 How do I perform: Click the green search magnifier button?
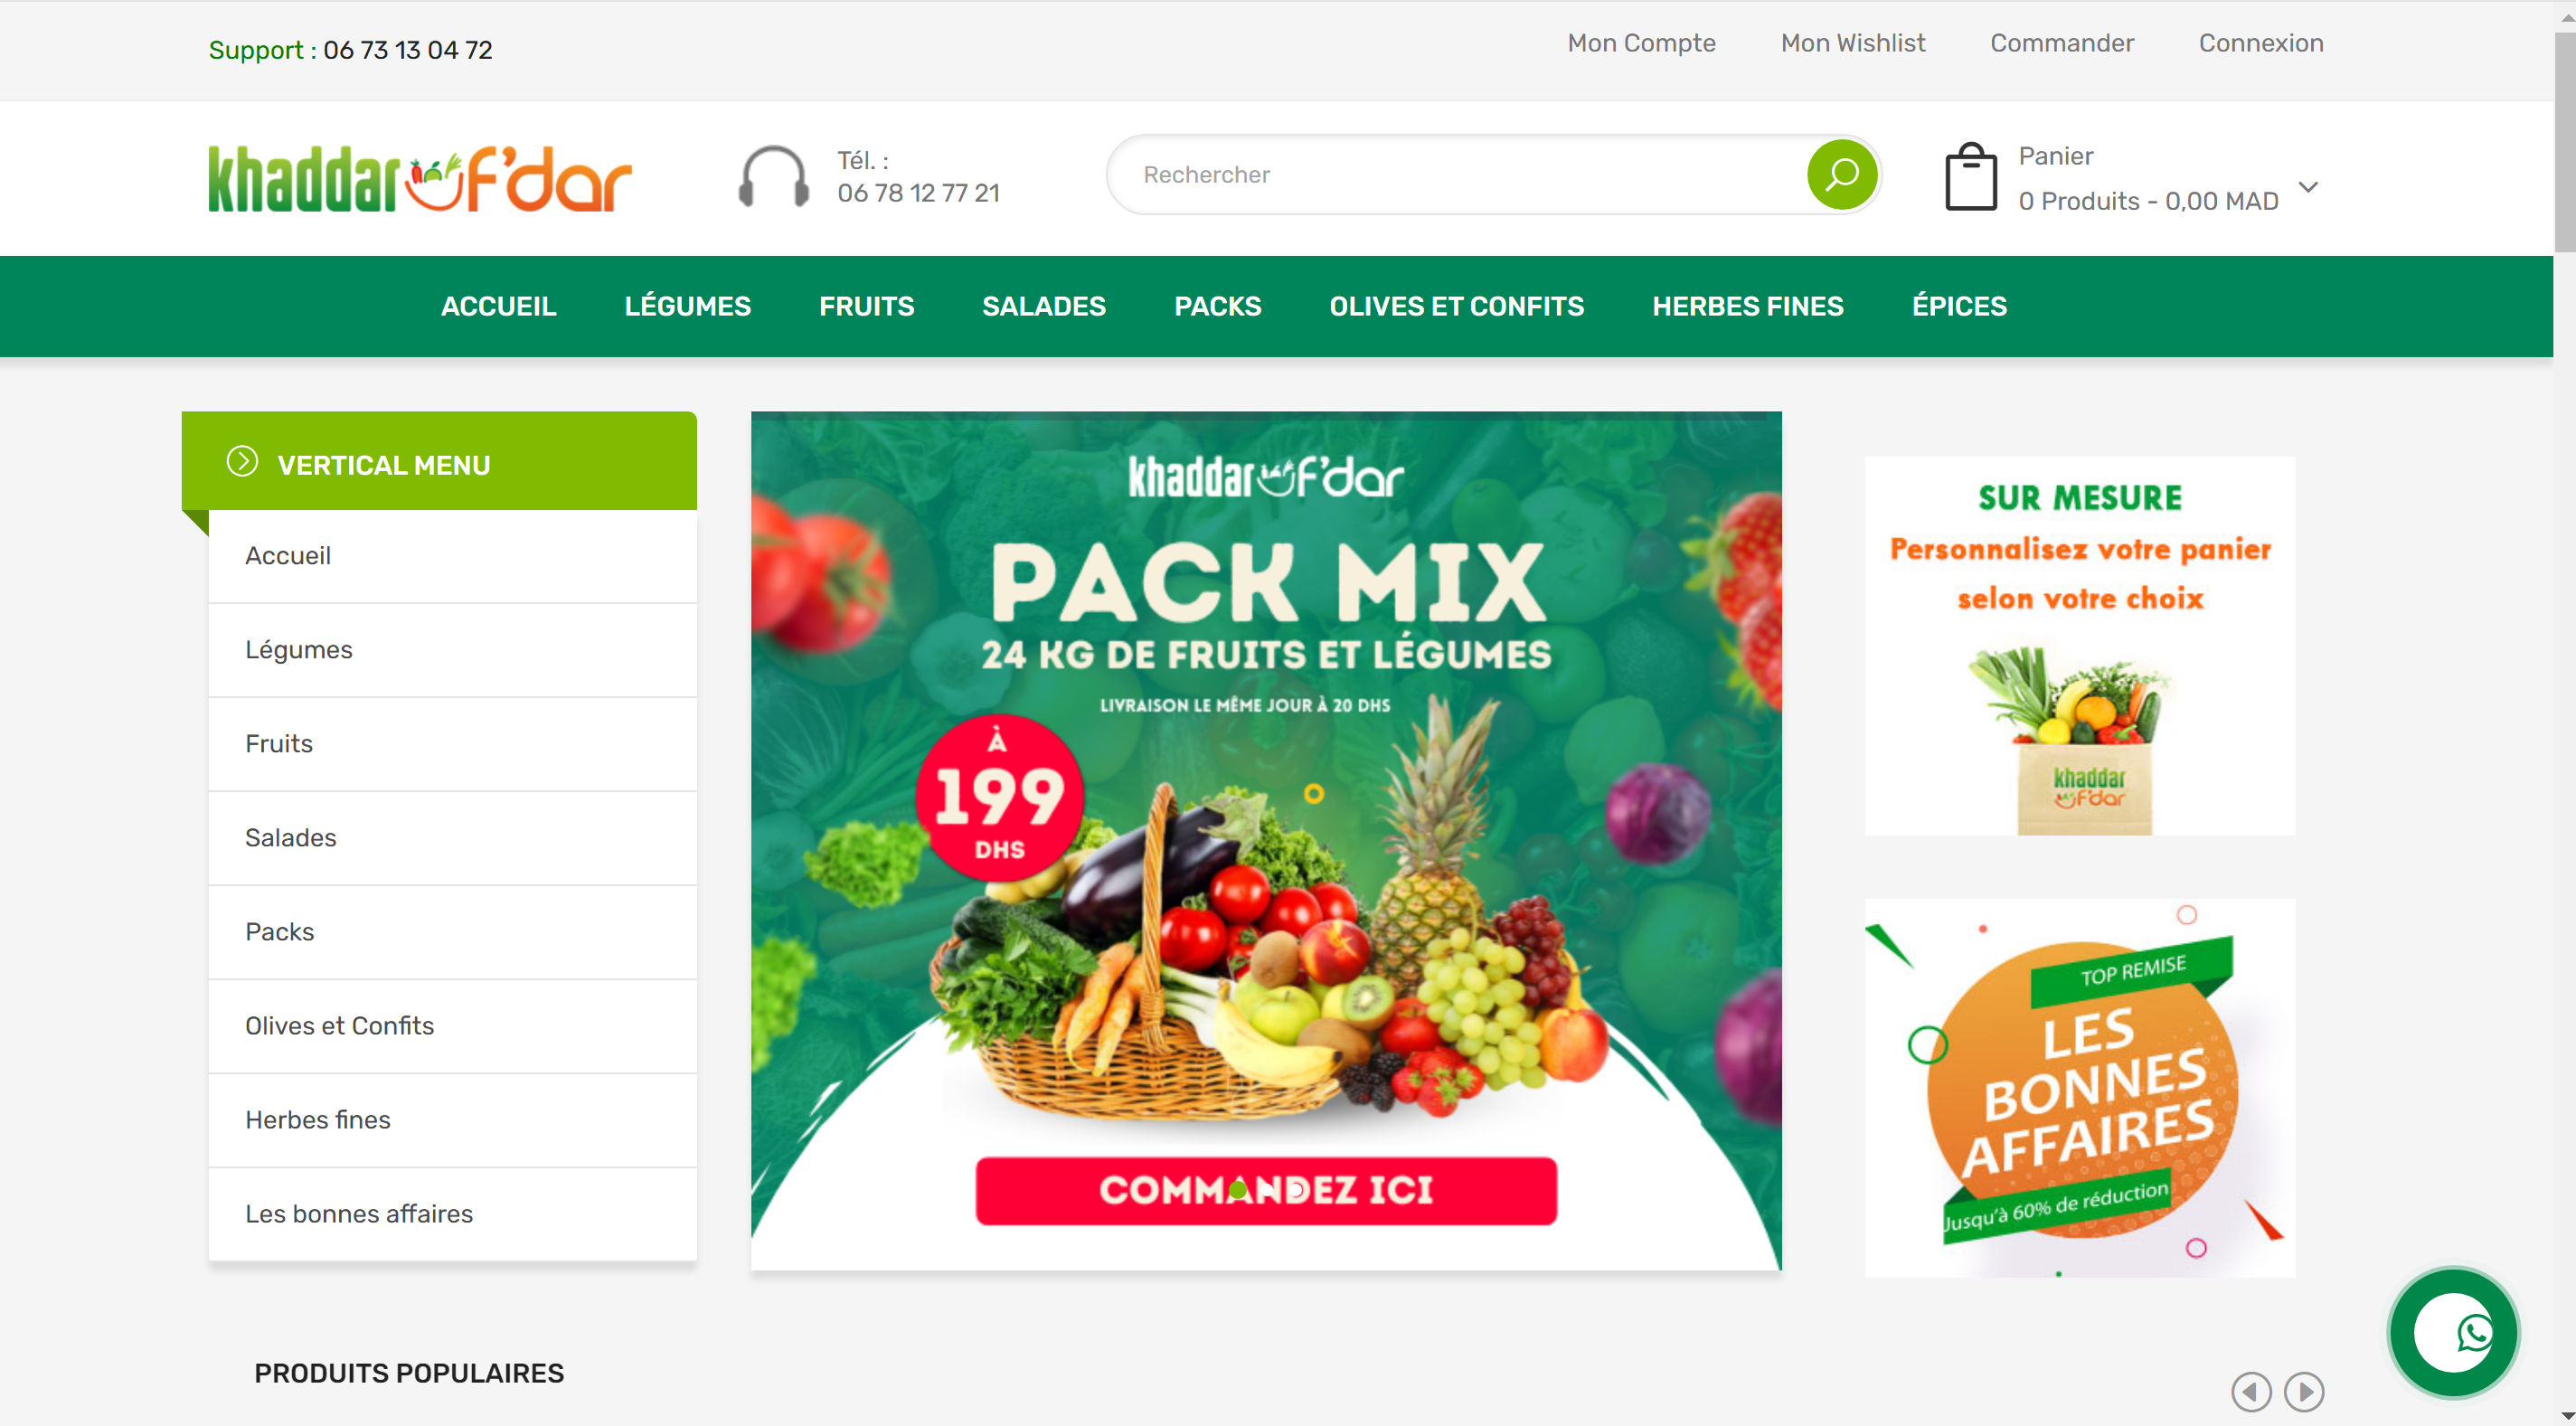click(1841, 175)
